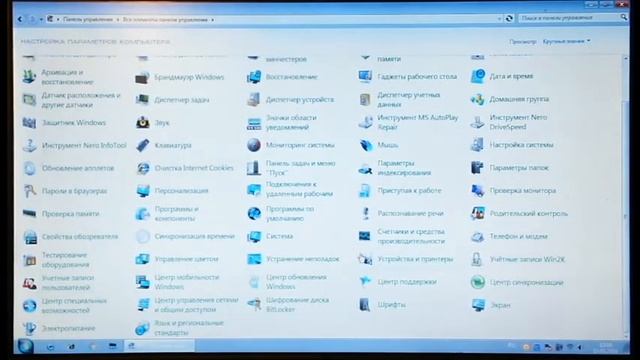The height and width of the screenshot is (360, 640).
Task: Open Инструмент Nero DriveSpeed link
Action: pos(518,122)
